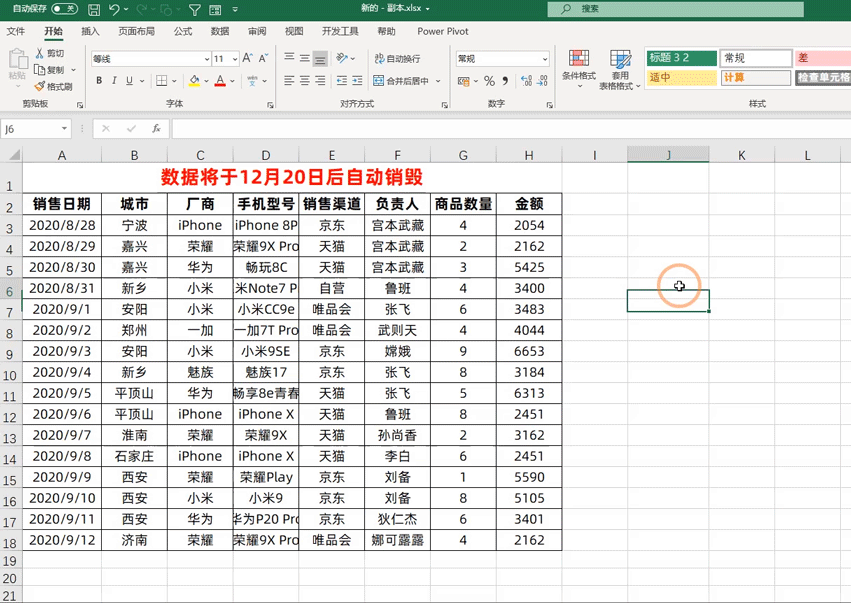Click the Decrease Decimal icon

click(542, 81)
